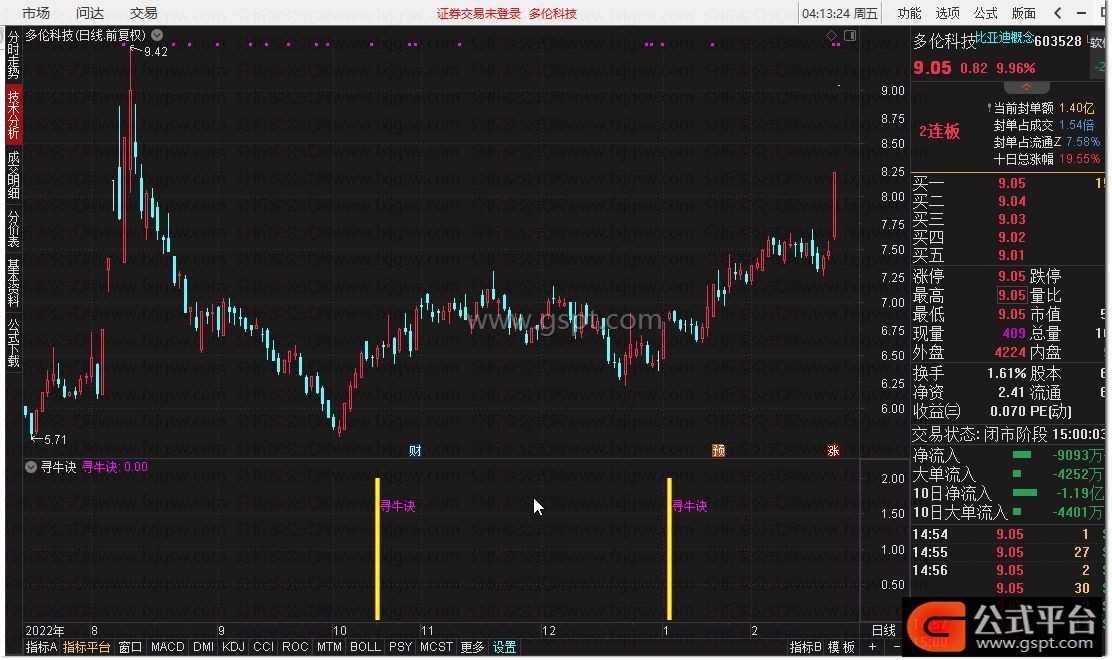The width and height of the screenshot is (1112, 660).
Task: Click the 证券交易未登录 login link
Action: coord(479,13)
